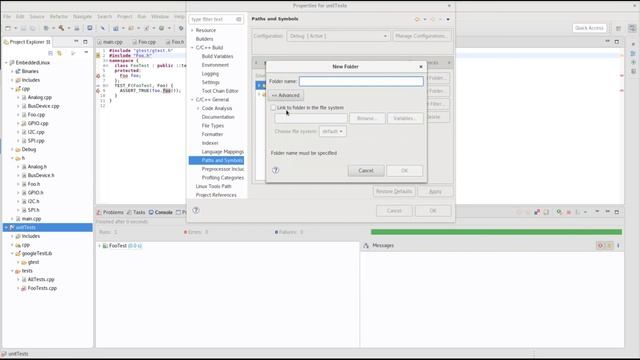Collapse the EmbeddedLinux project
This screenshot has height=360, width=640.
click(x=6, y=63)
